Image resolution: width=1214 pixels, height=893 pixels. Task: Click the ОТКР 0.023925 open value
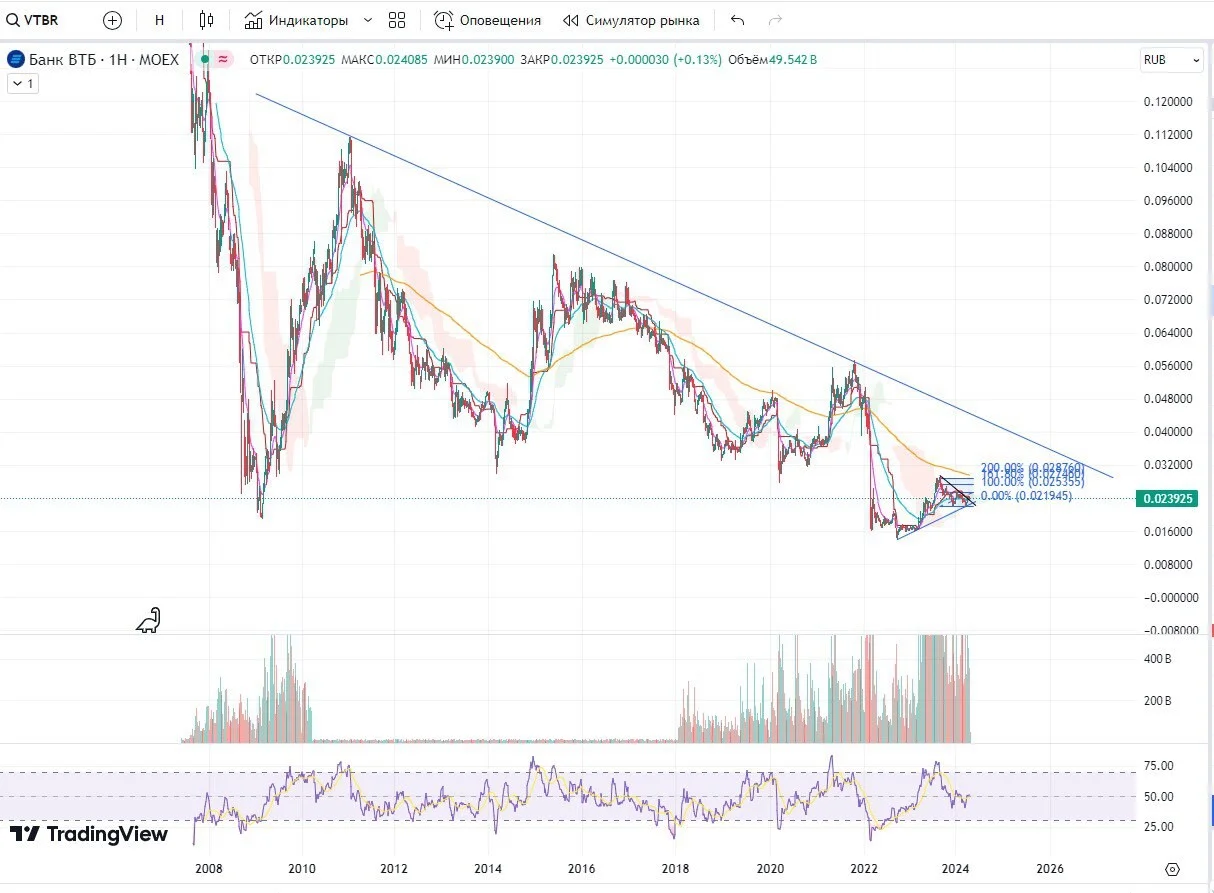[292, 60]
